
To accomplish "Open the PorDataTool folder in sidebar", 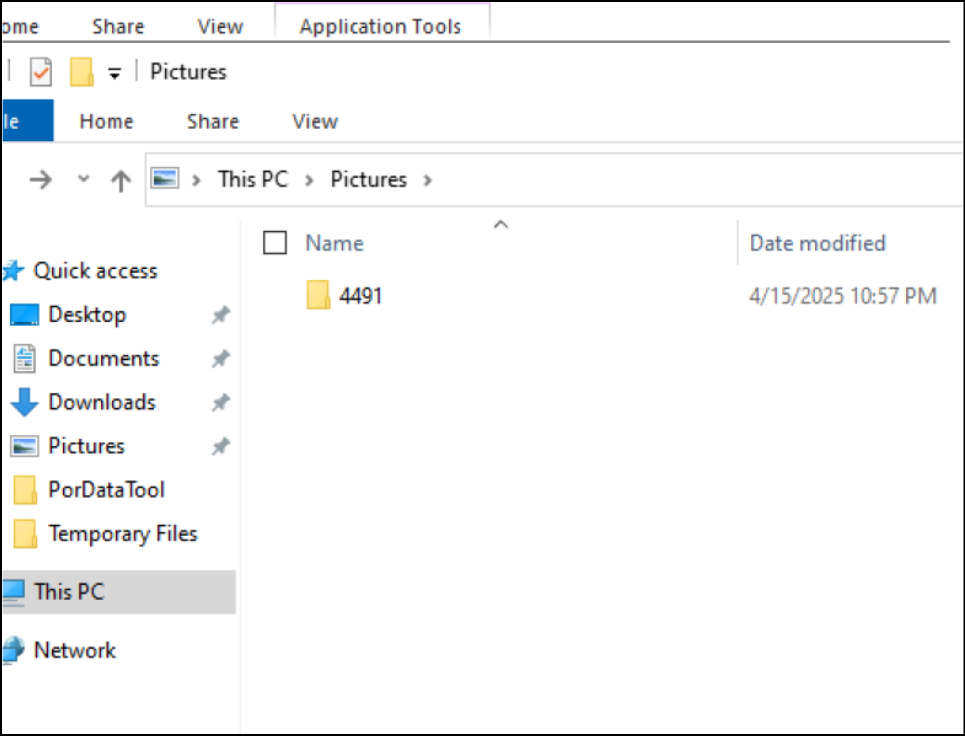I will (106, 490).
